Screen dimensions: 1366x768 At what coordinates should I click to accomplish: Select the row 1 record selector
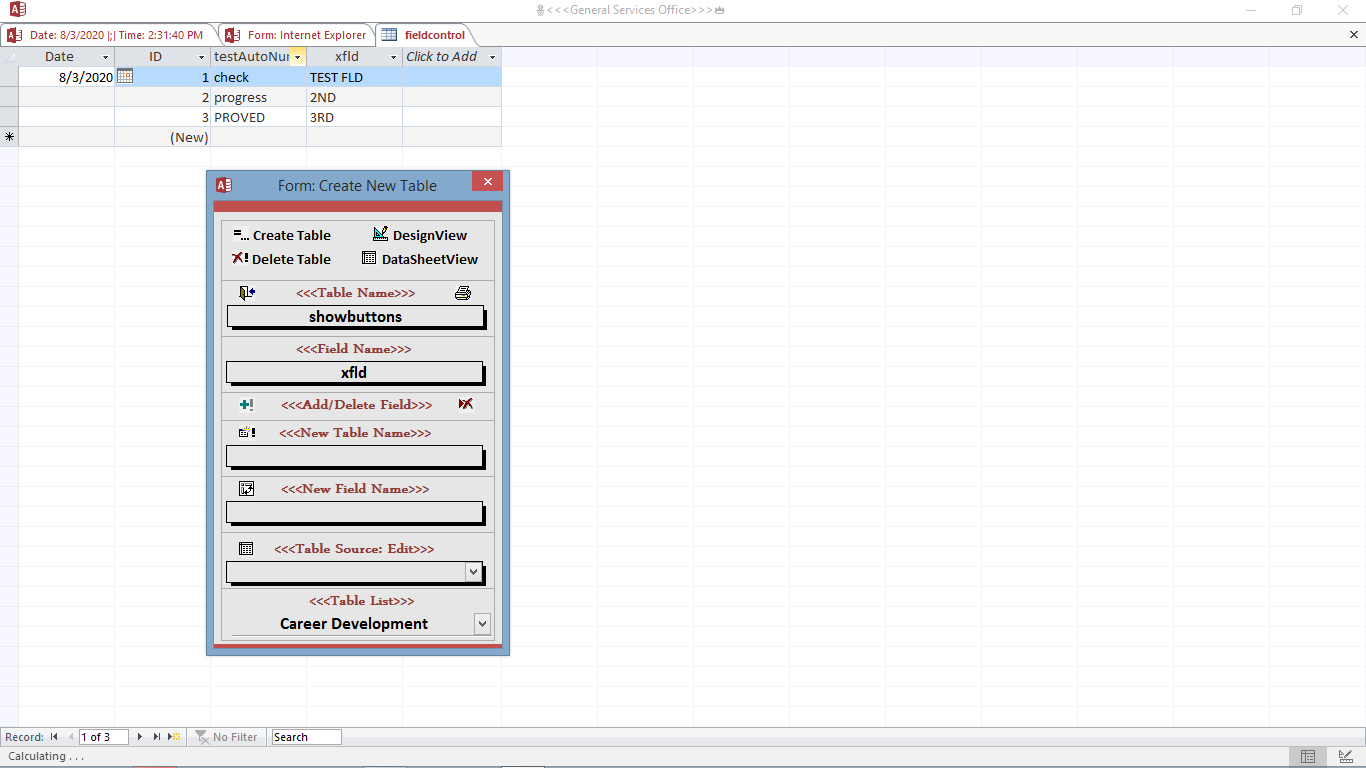tap(9, 77)
